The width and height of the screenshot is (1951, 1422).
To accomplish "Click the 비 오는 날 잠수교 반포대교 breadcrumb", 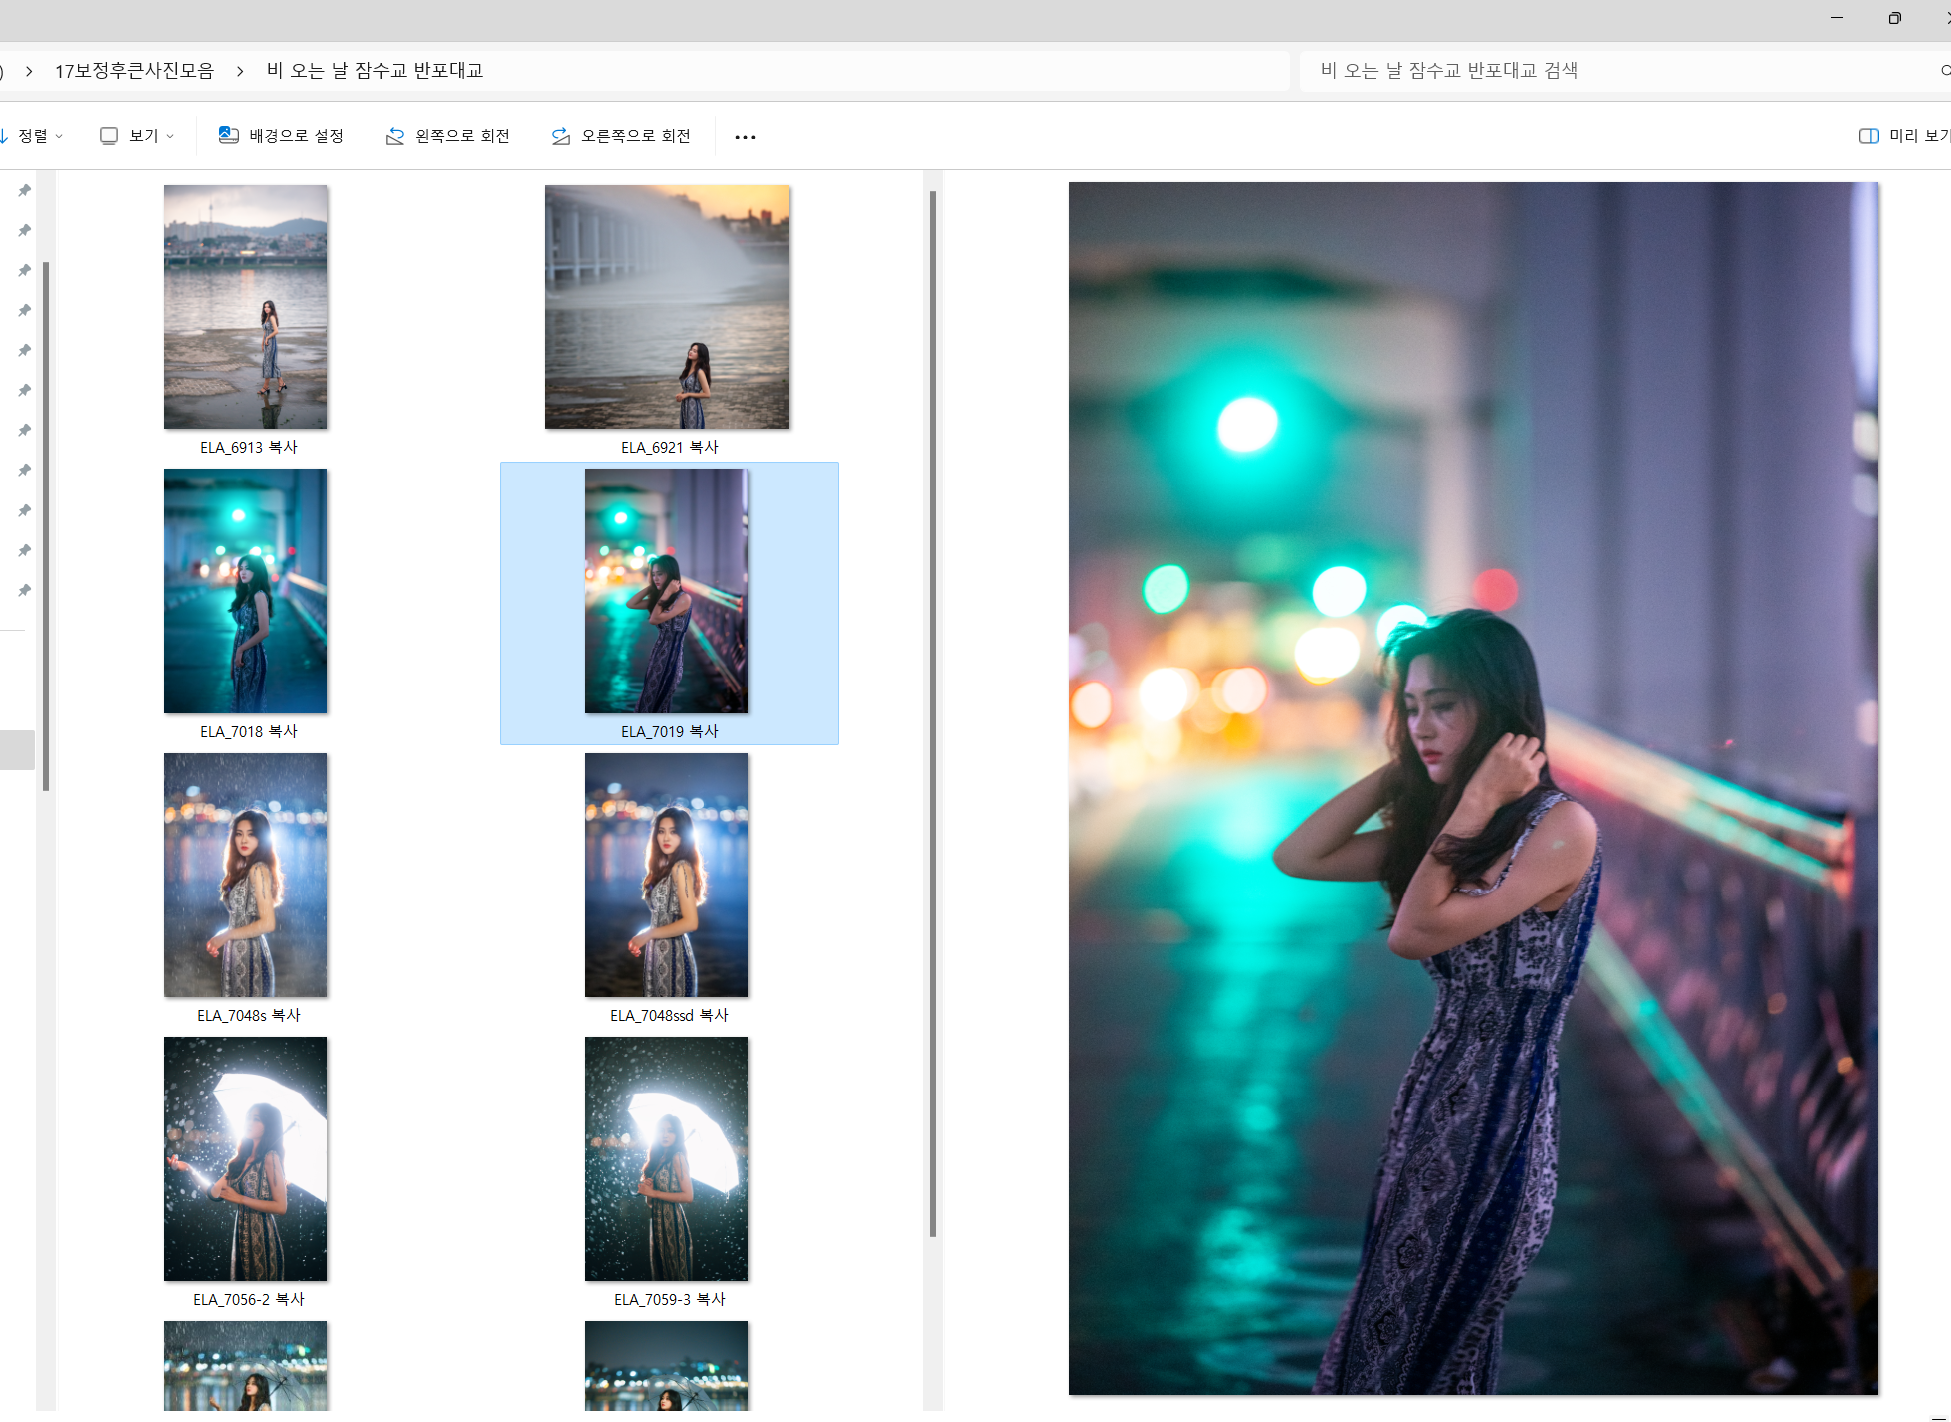I will 375,71.
